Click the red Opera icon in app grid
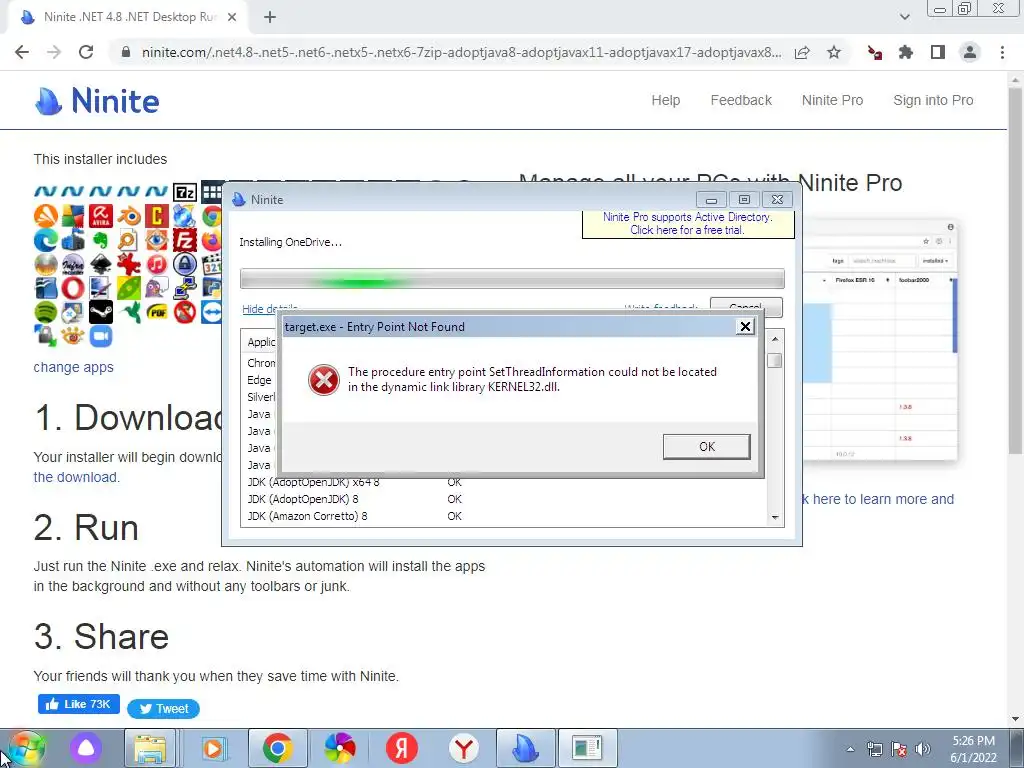The width and height of the screenshot is (1024, 768). click(x=73, y=288)
